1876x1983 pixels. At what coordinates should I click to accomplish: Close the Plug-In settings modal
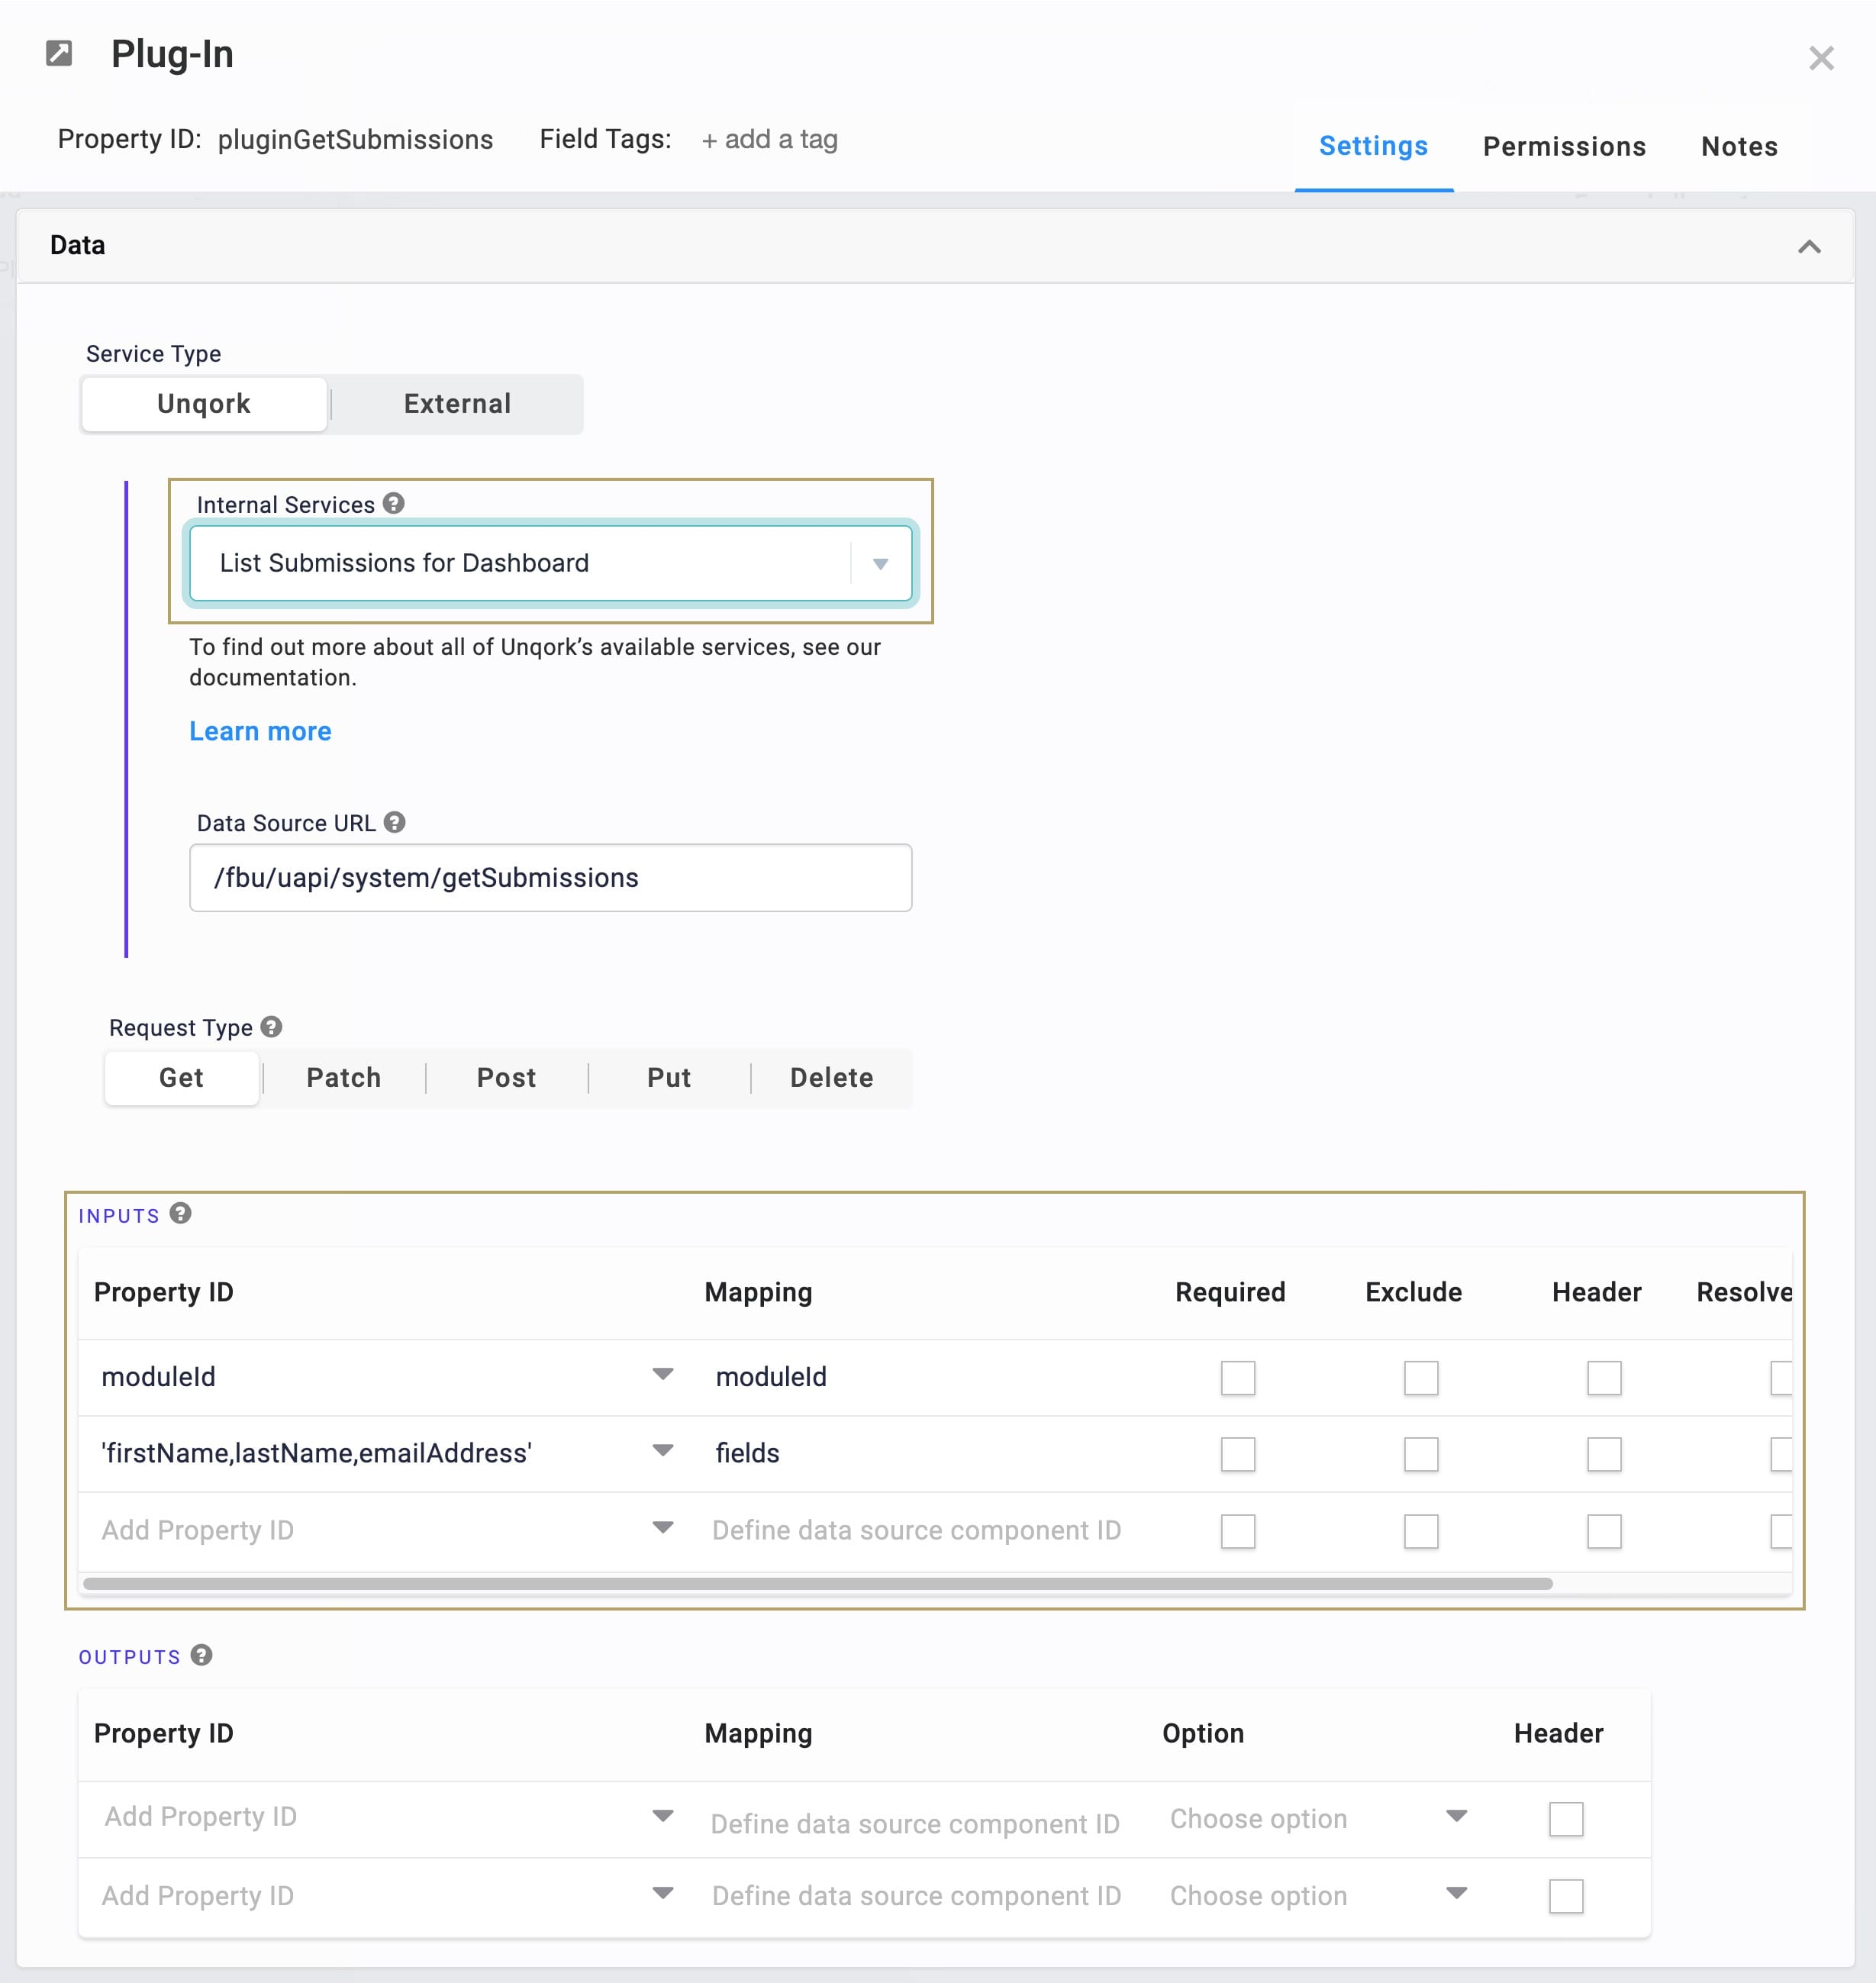click(x=1821, y=58)
